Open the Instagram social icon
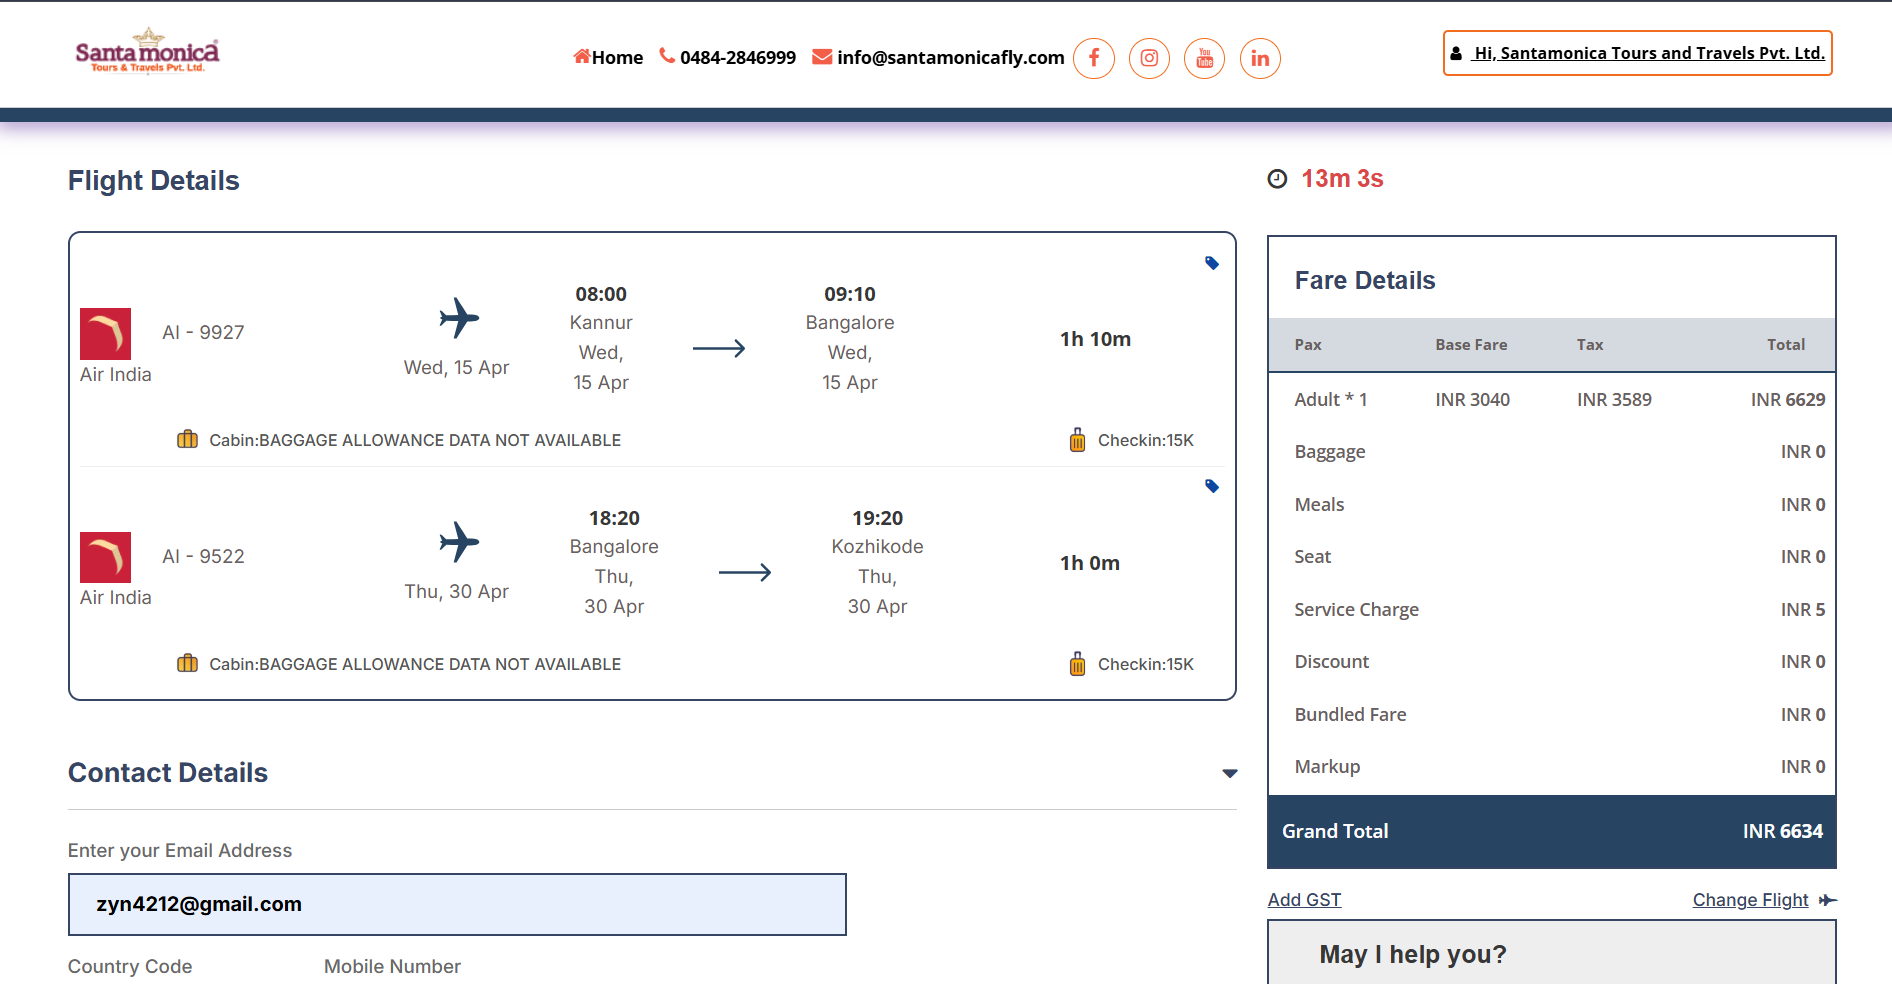This screenshot has height=984, width=1892. (x=1149, y=58)
